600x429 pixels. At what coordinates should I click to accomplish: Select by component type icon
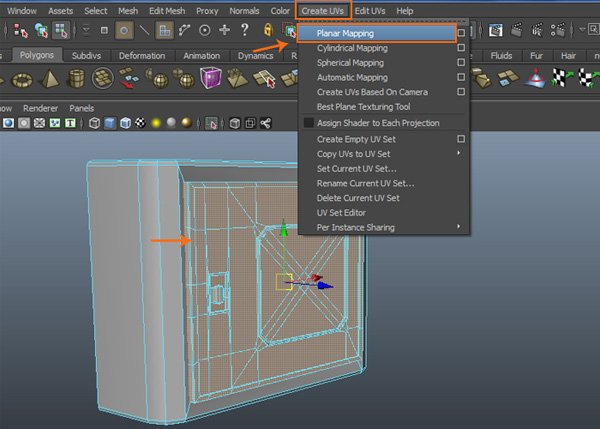(x=61, y=30)
